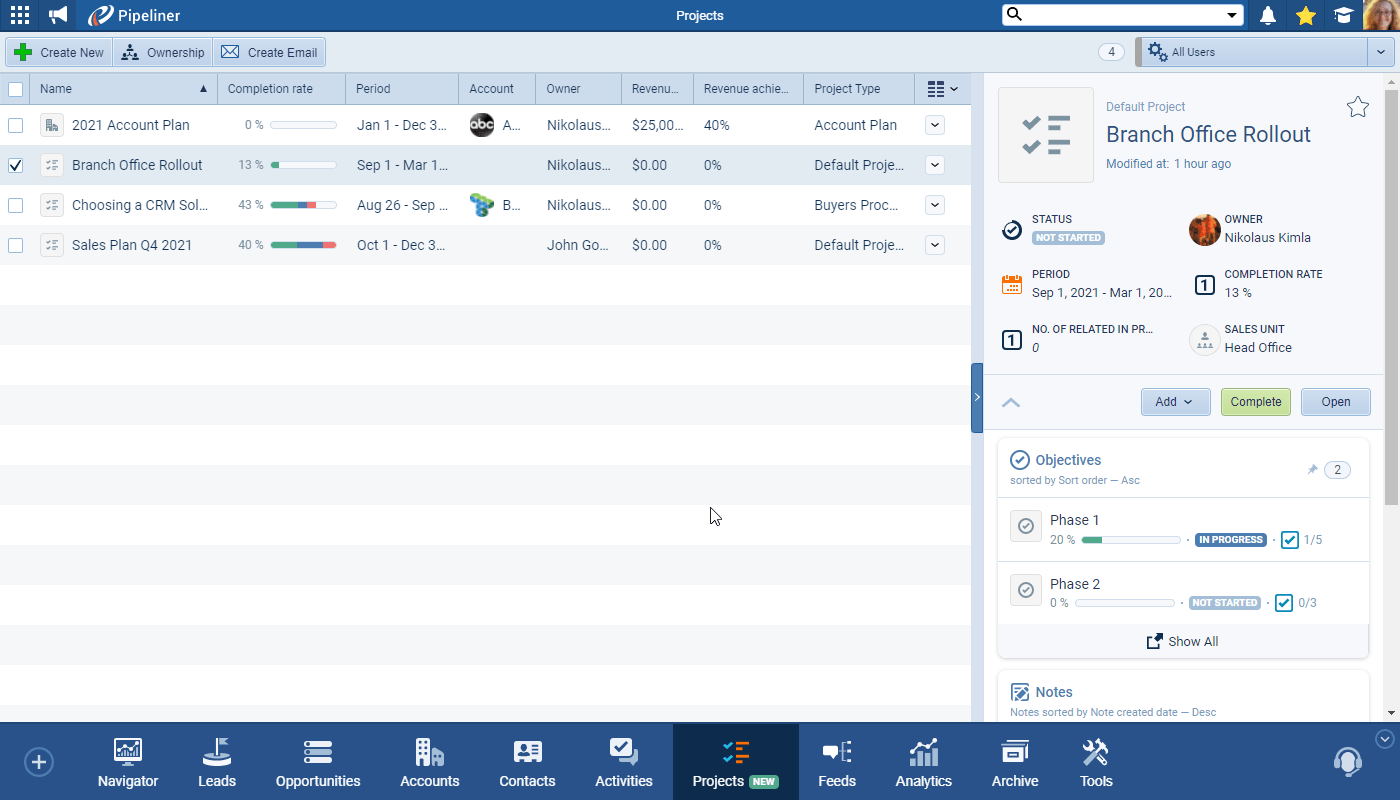Go to the Archive section

pyautogui.click(x=1014, y=761)
